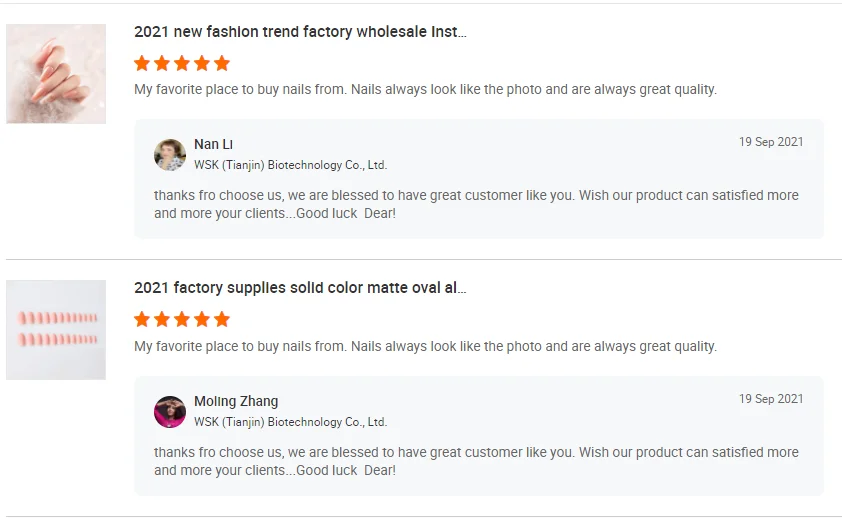Click the fifth star of the top review's rating
The image size is (842, 519).
click(x=222, y=63)
